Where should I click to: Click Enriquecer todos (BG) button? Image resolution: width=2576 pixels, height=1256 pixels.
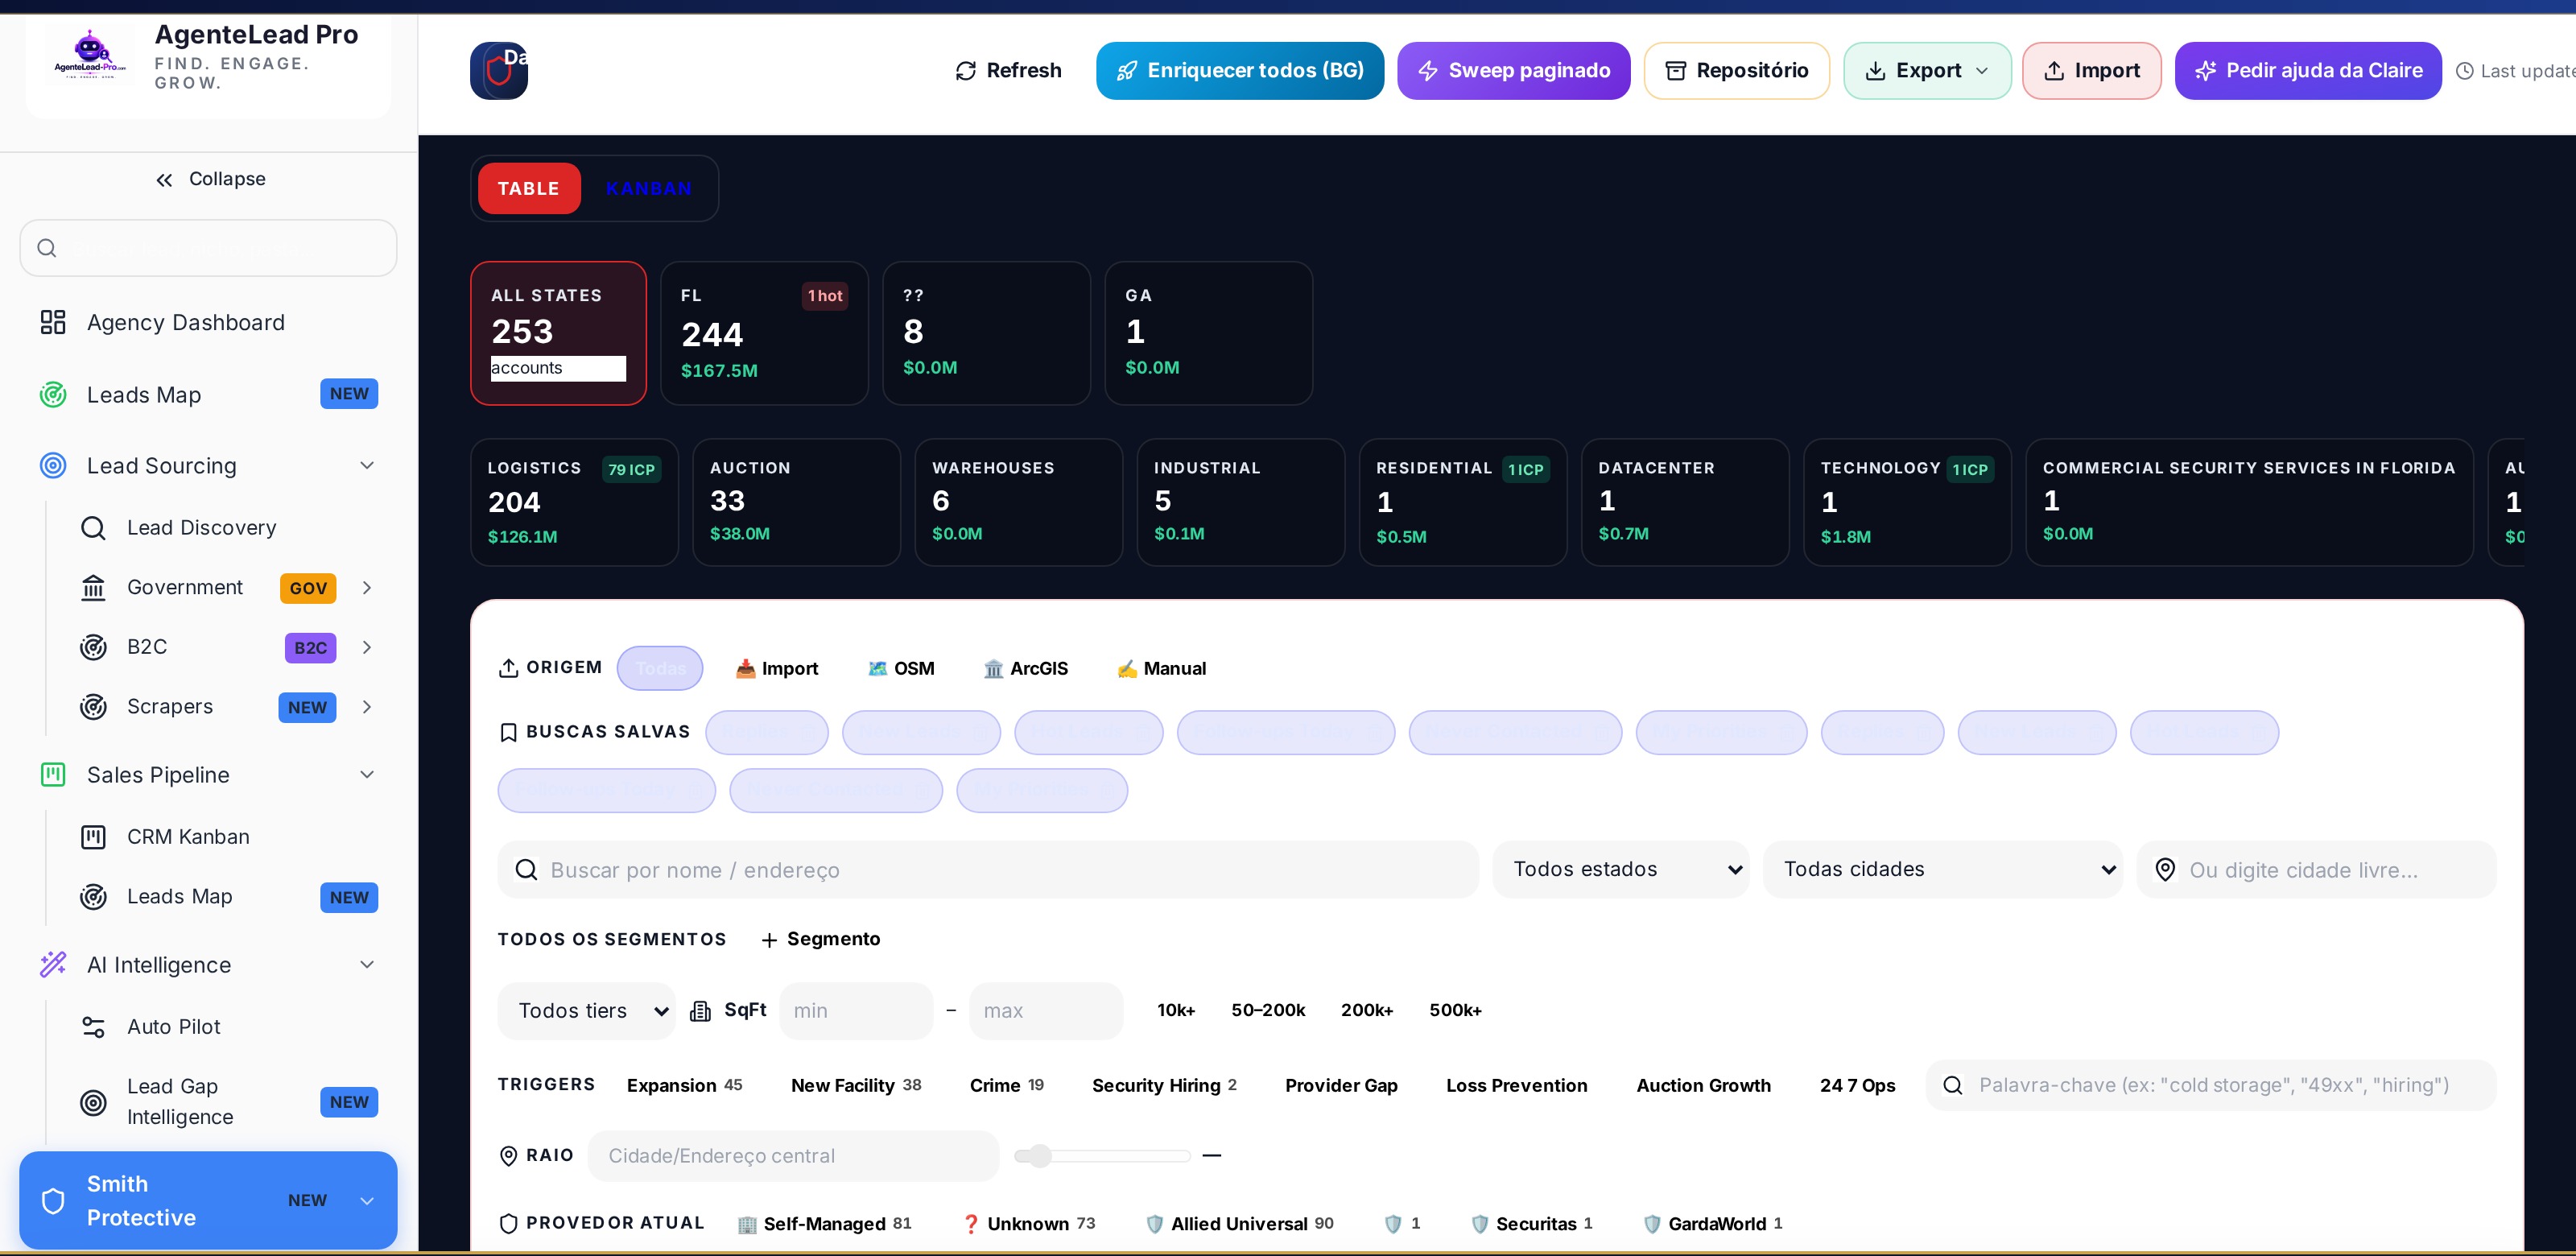coord(1240,71)
